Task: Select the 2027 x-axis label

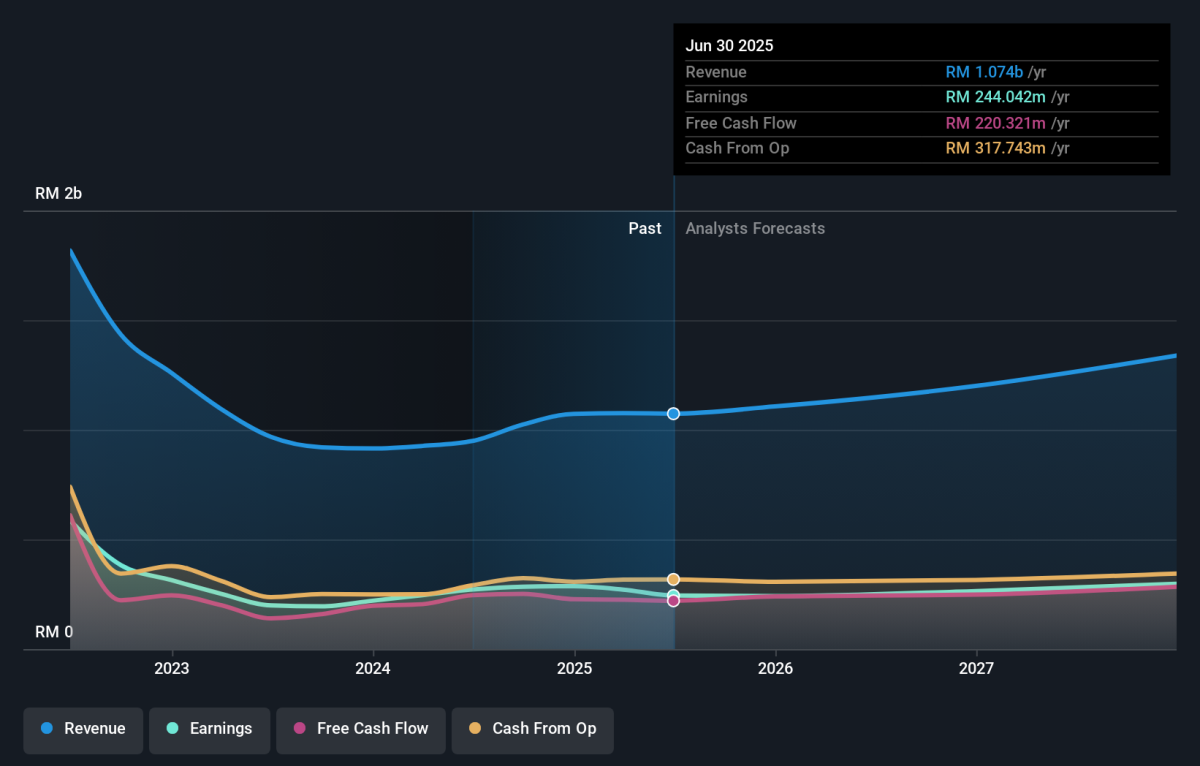Action: (x=976, y=668)
